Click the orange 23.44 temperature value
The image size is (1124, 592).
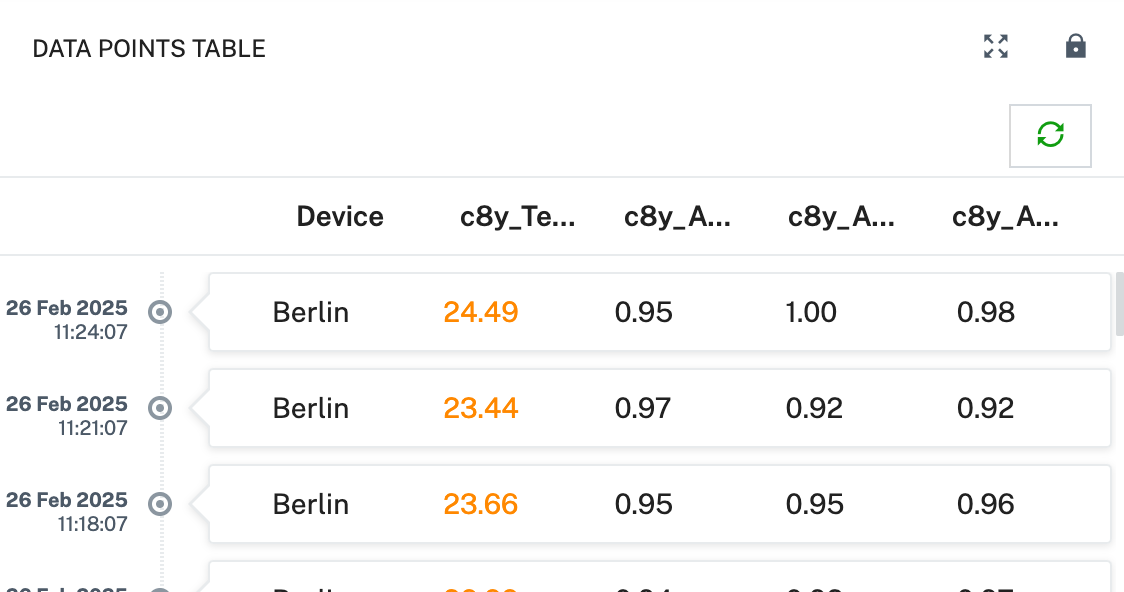pos(481,409)
